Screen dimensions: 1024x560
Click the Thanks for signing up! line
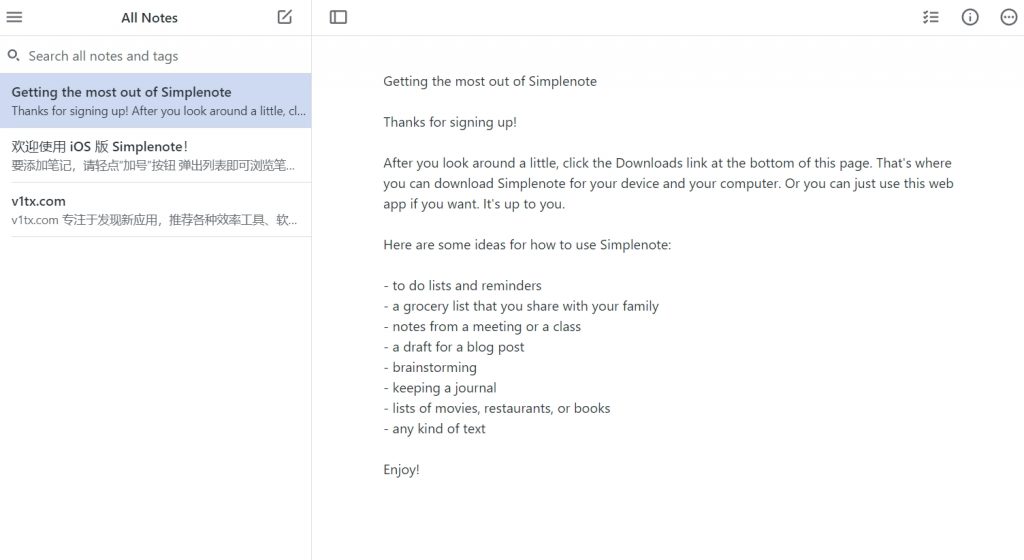click(x=450, y=122)
